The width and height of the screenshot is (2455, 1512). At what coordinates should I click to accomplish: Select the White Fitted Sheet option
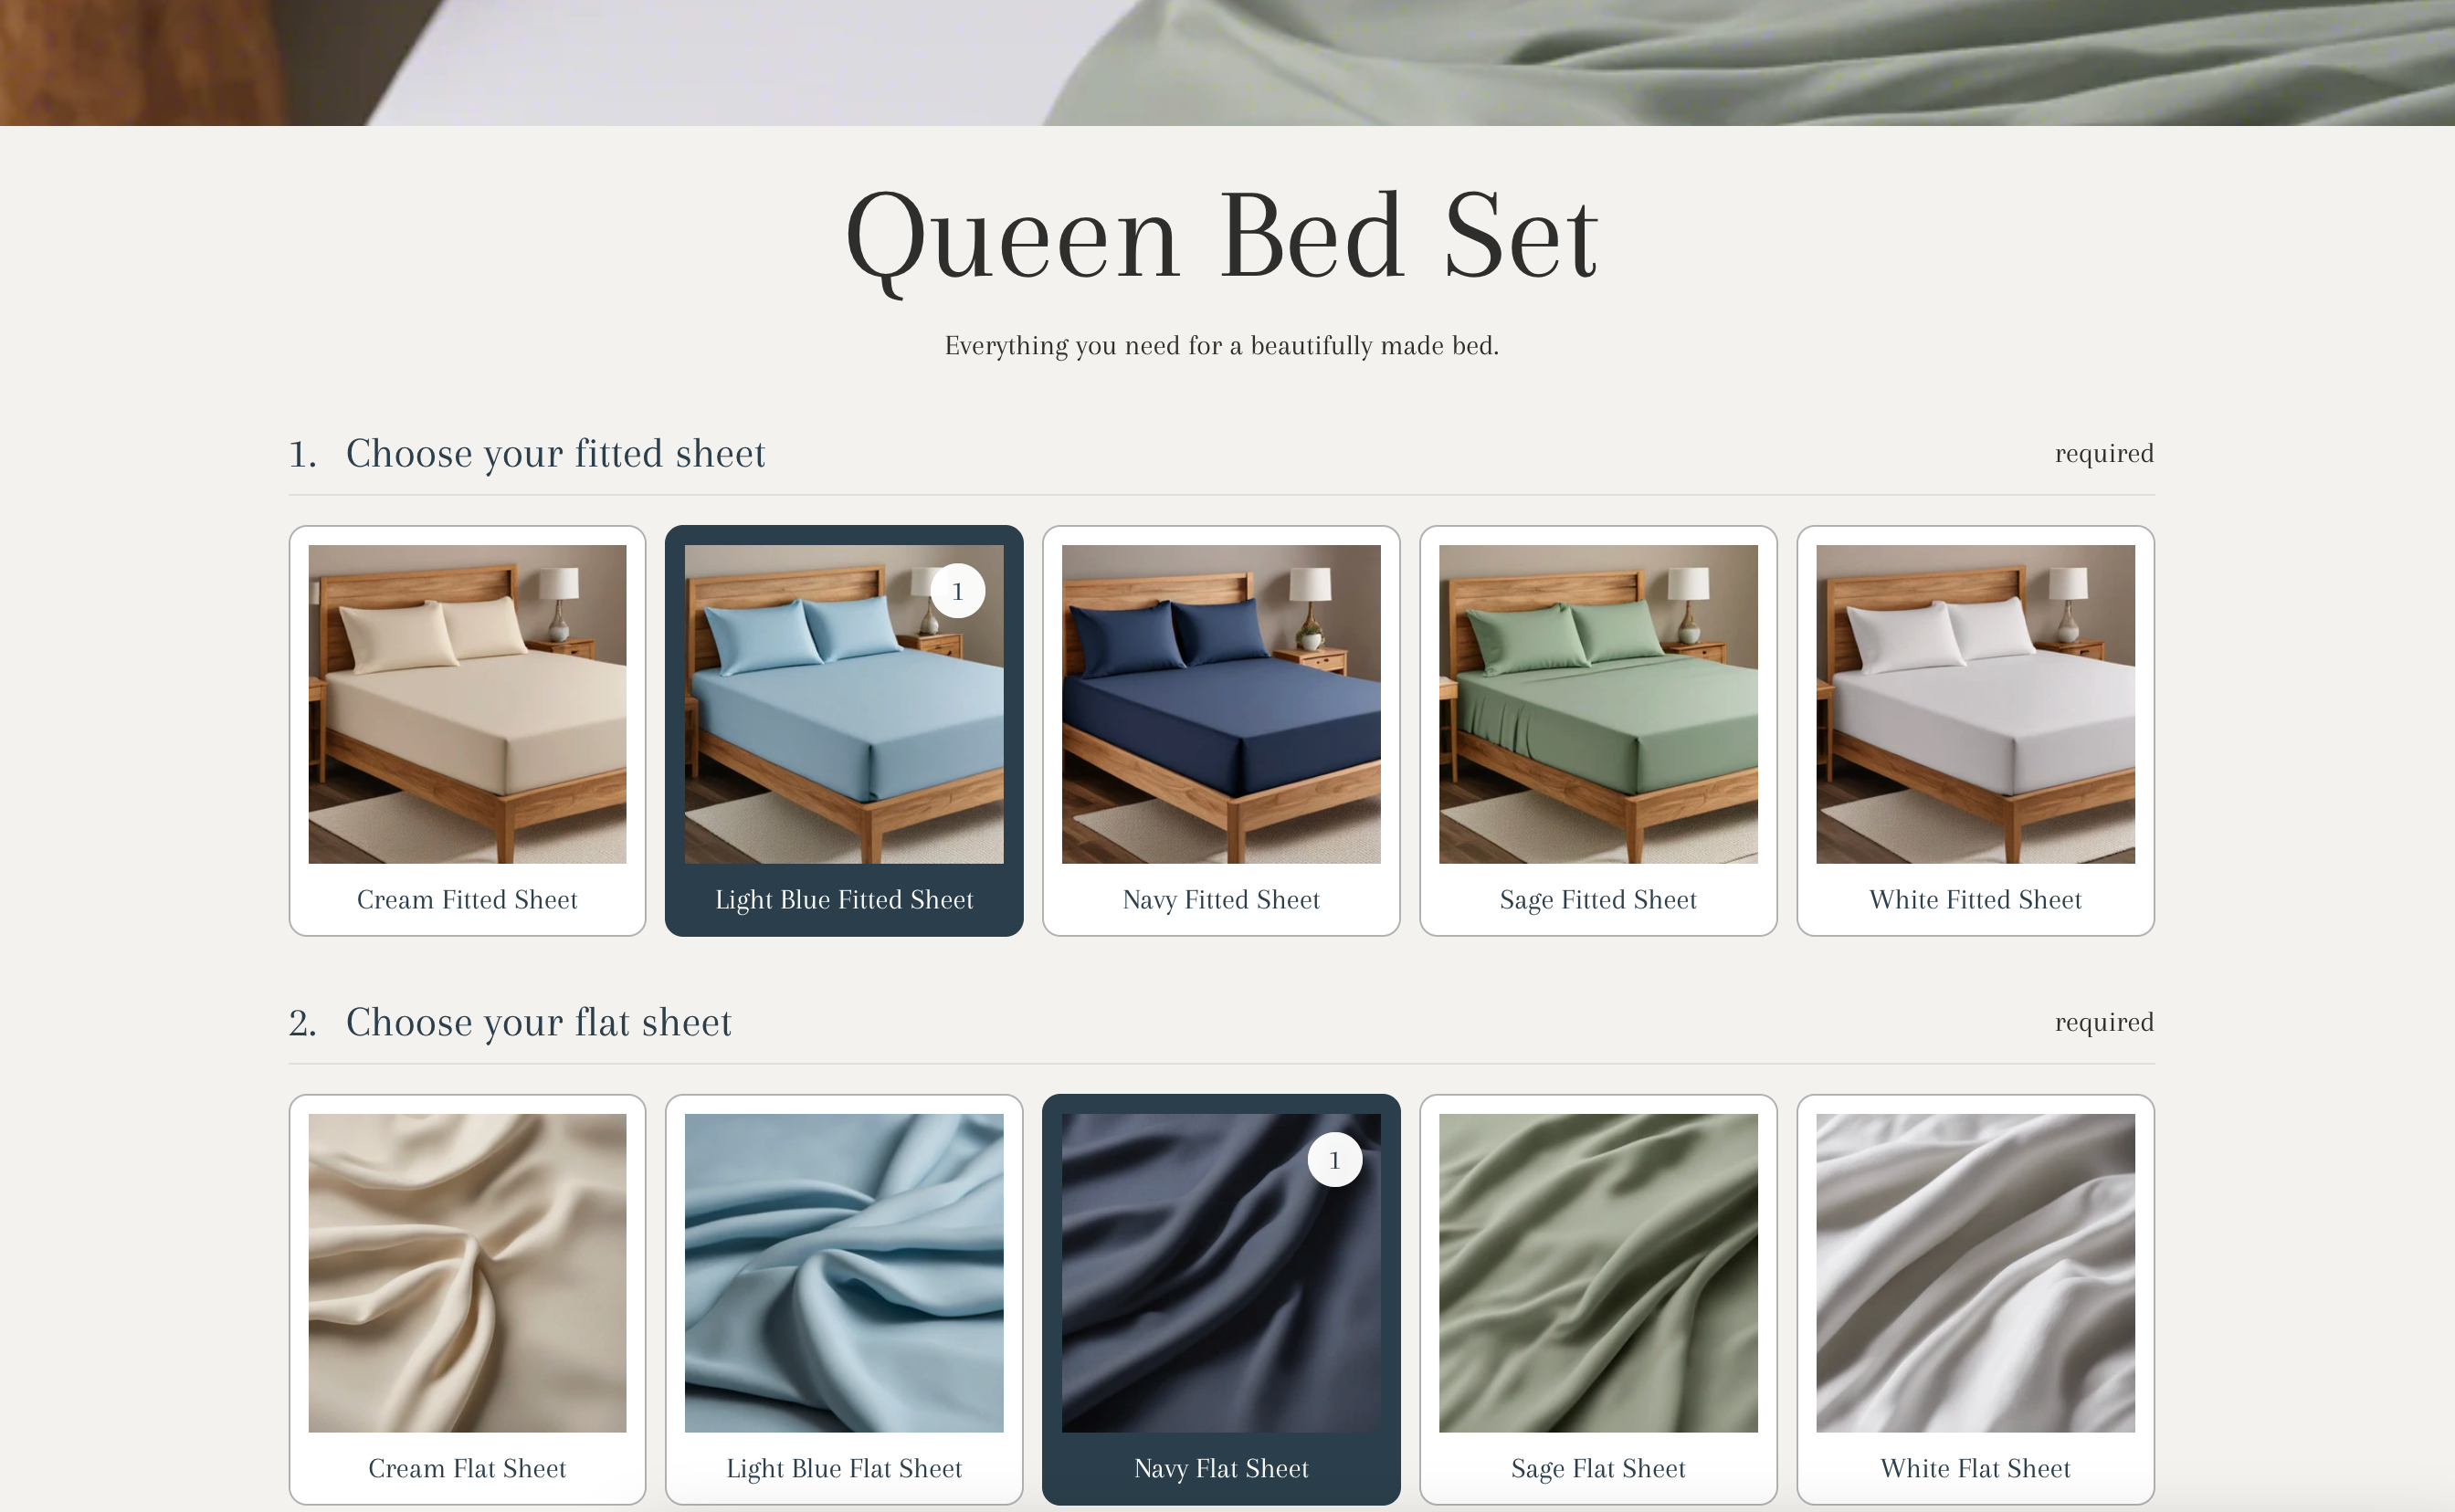point(1975,730)
